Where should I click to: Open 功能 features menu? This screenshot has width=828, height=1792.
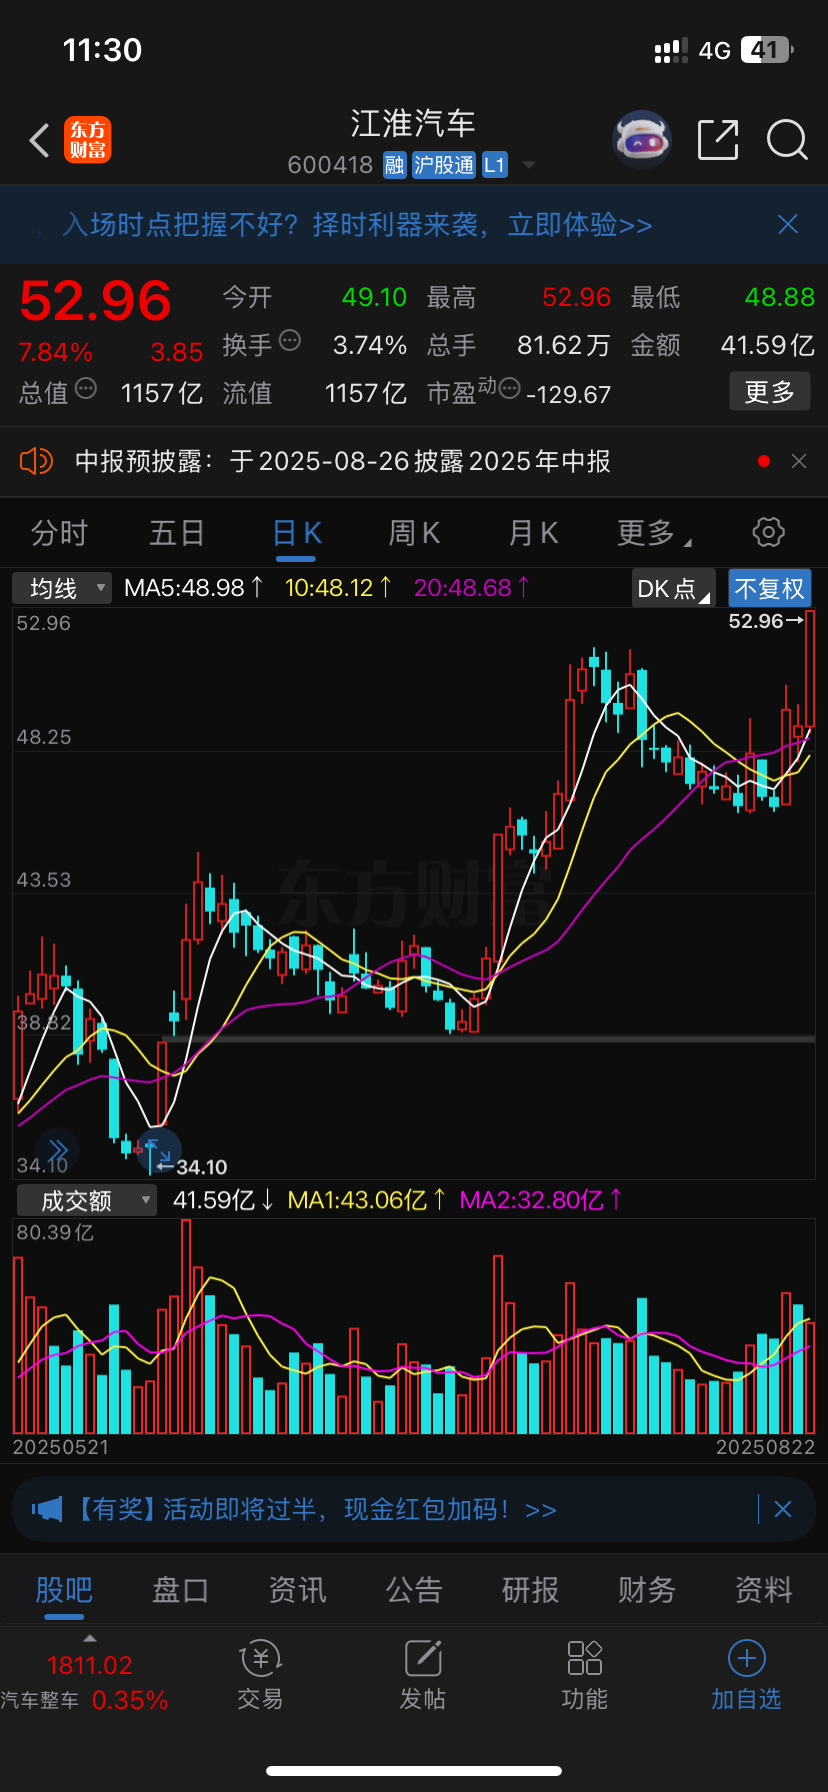[585, 1676]
